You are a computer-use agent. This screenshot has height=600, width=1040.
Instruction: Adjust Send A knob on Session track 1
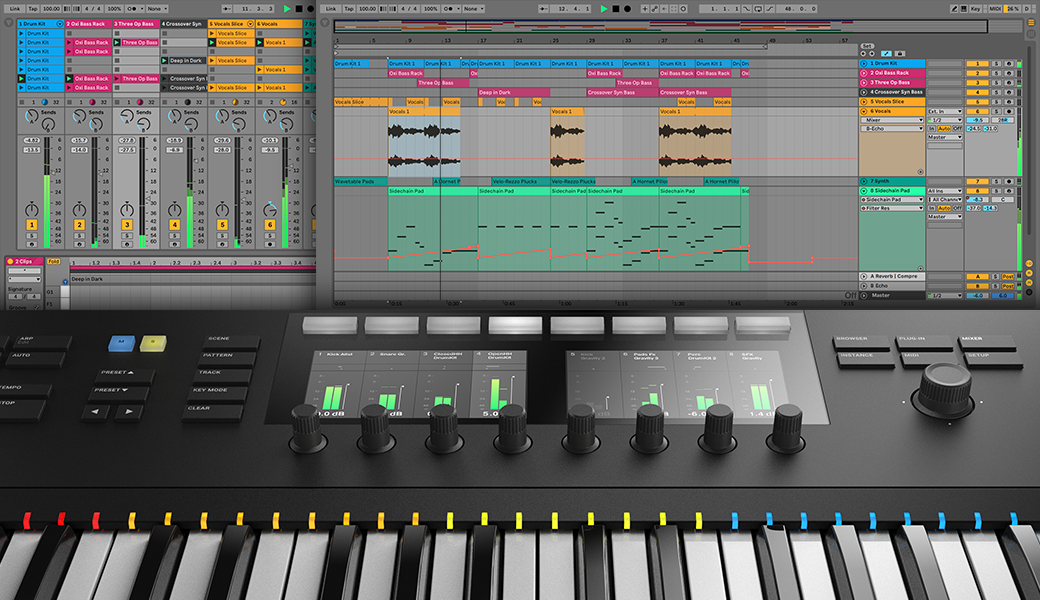click(31, 116)
